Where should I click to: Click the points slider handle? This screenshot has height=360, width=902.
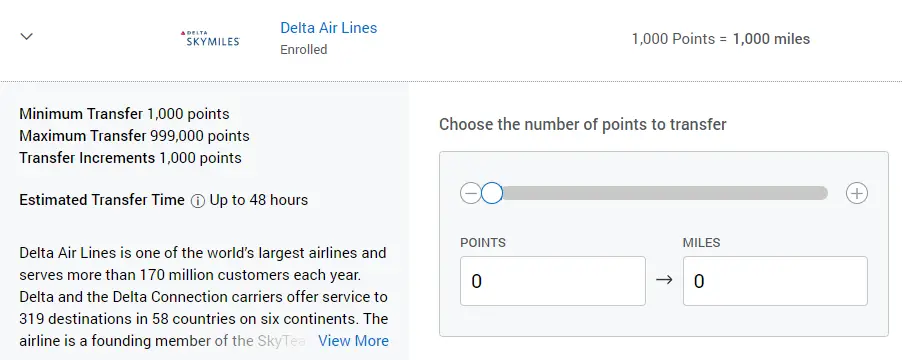tap(492, 194)
